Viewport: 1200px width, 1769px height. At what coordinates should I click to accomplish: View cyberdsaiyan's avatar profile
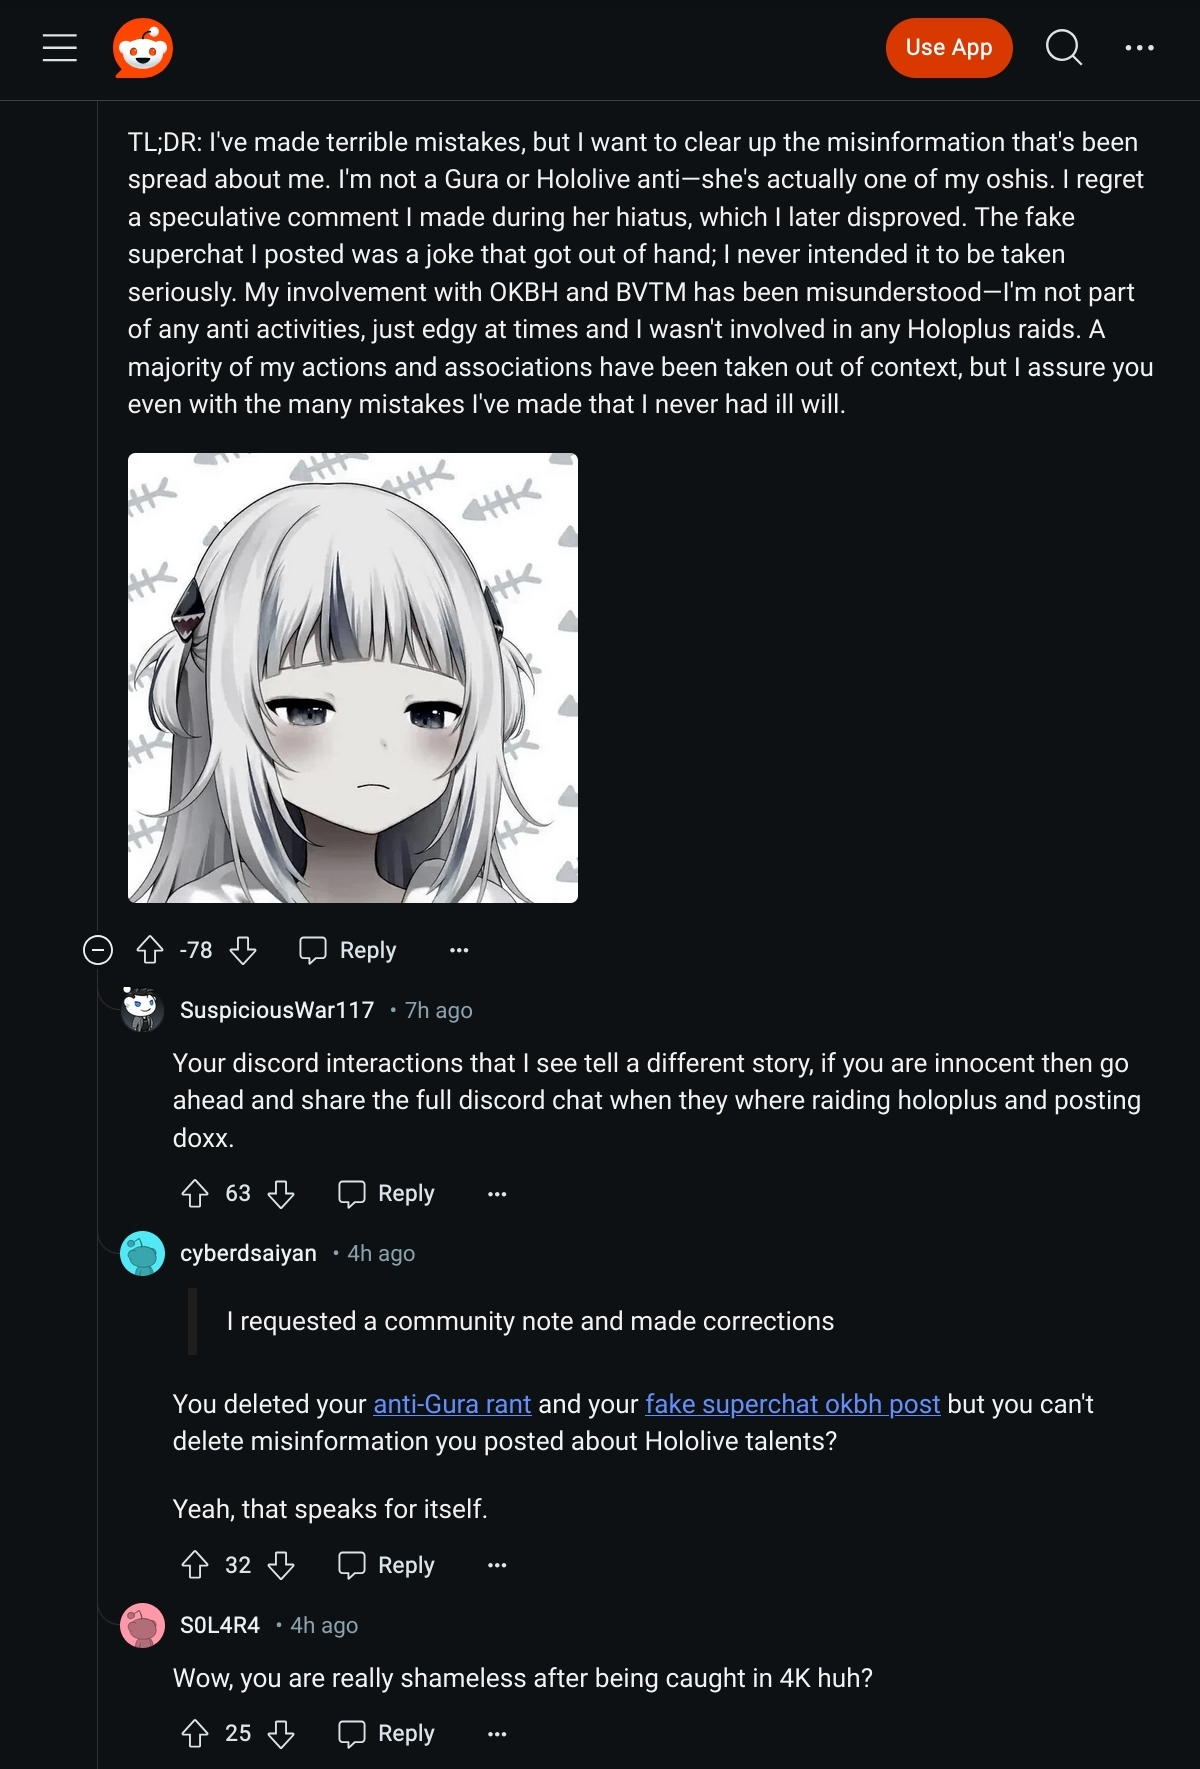142,1253
